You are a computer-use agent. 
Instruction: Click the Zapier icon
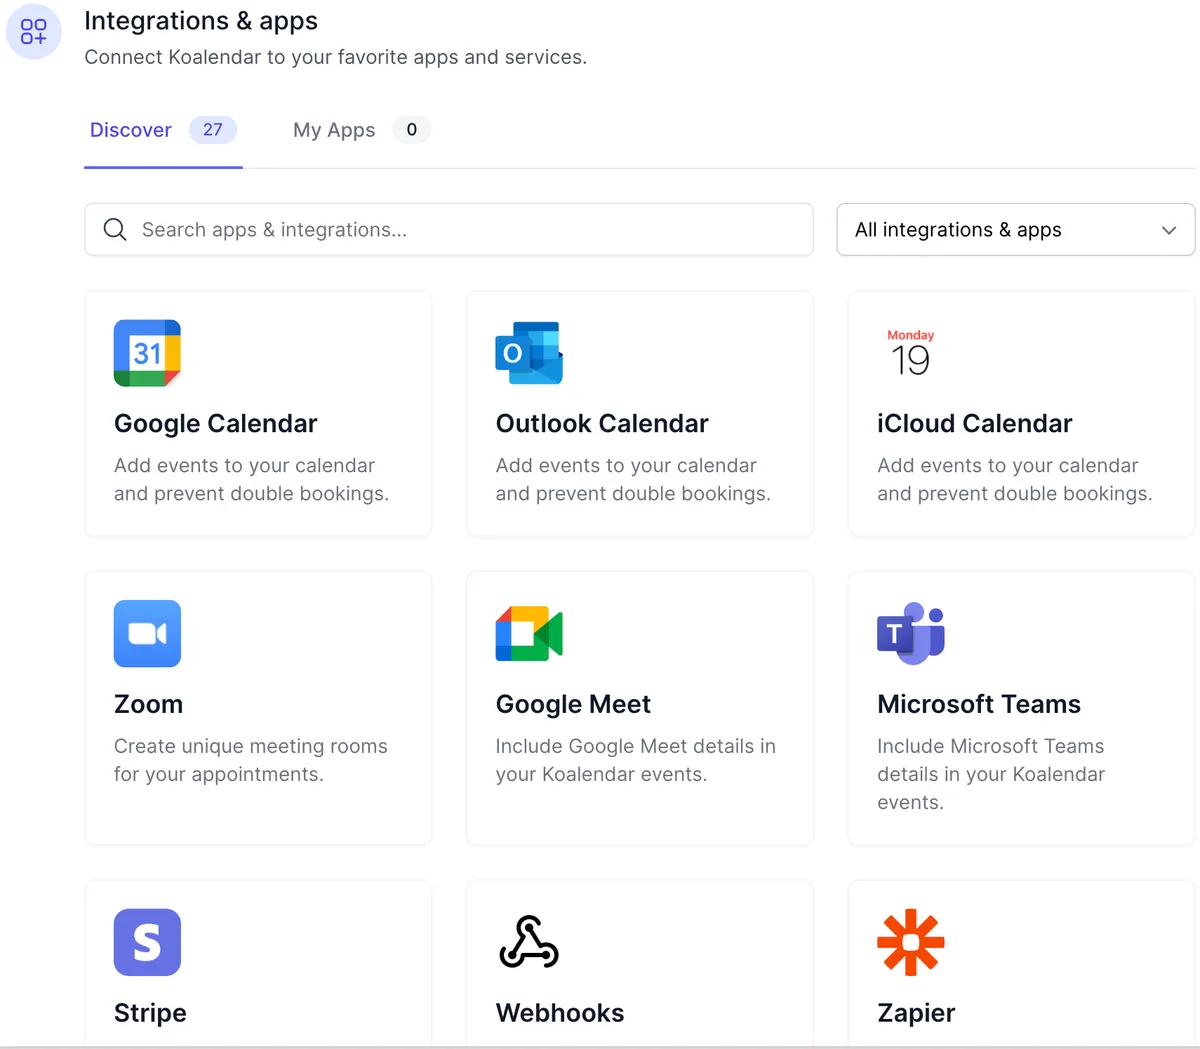(x=910, y=941)
